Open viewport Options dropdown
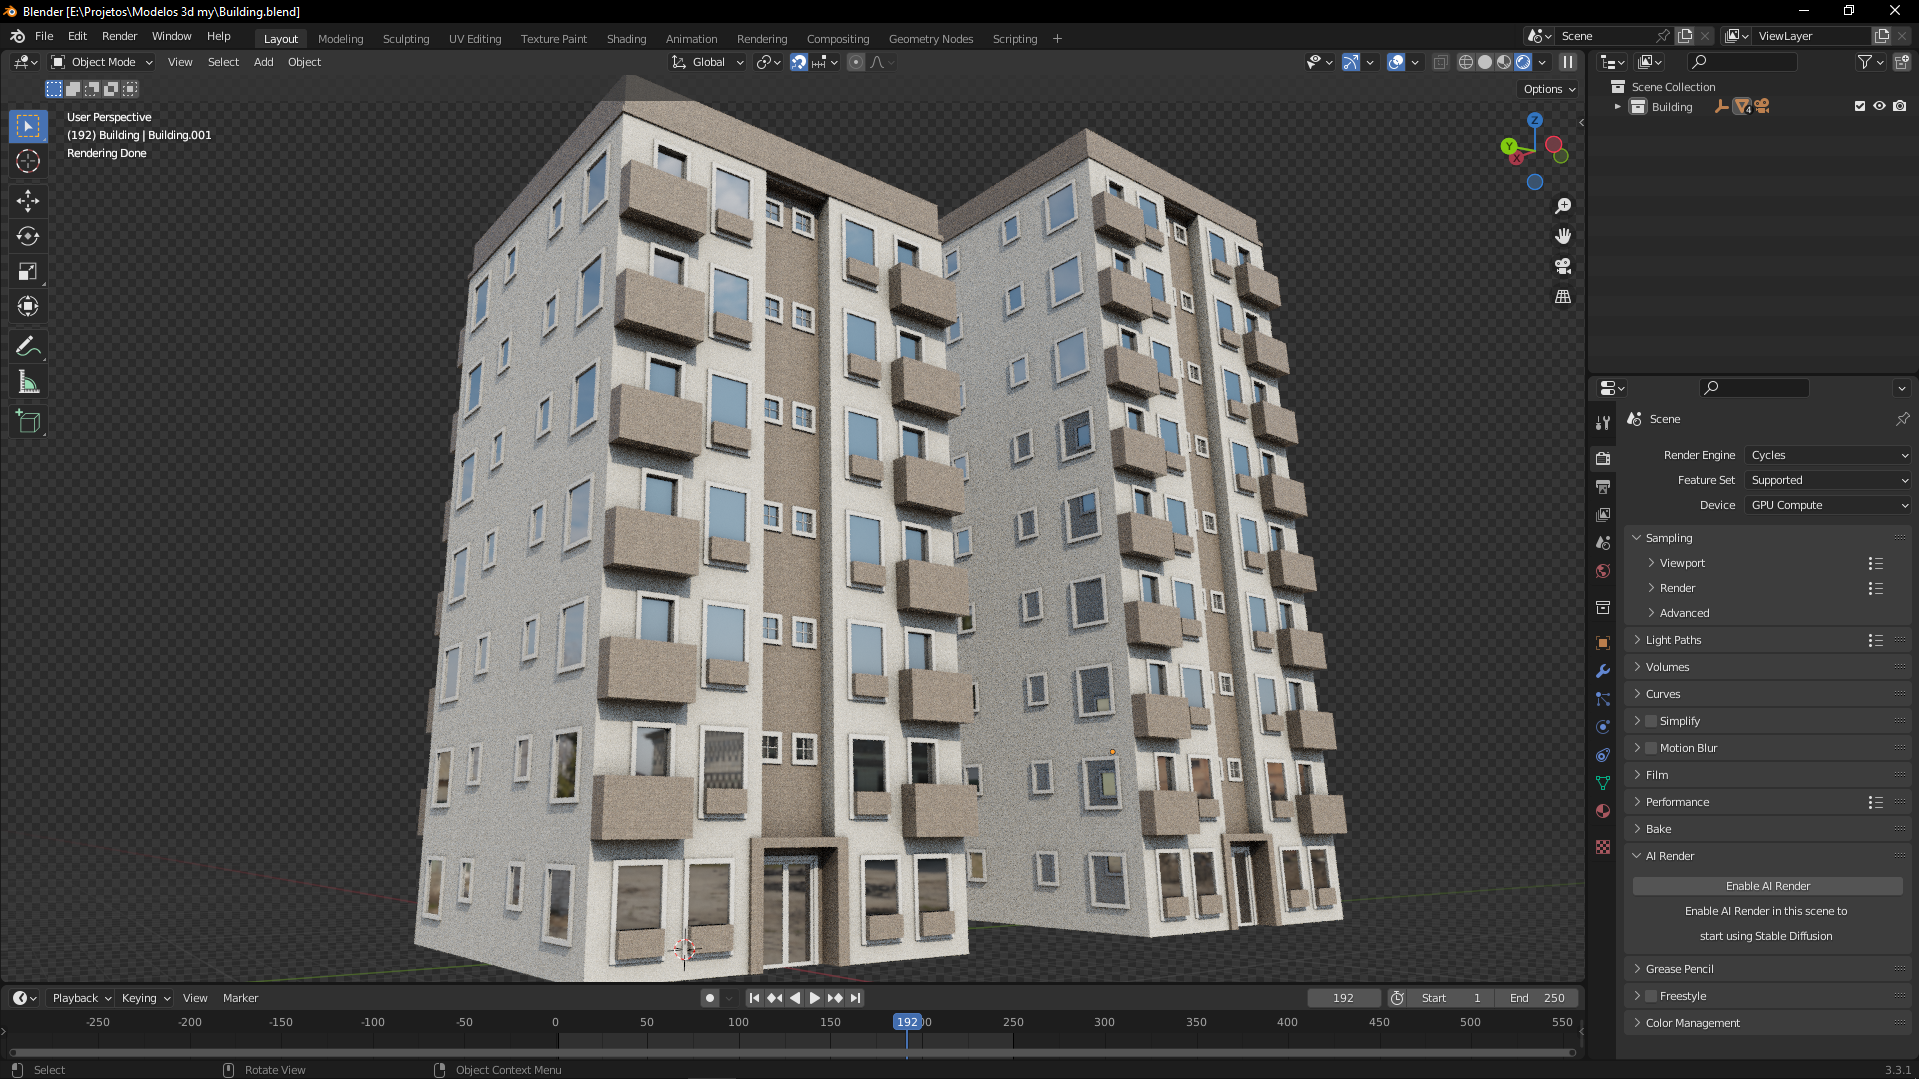 (x=1549, y=89)
